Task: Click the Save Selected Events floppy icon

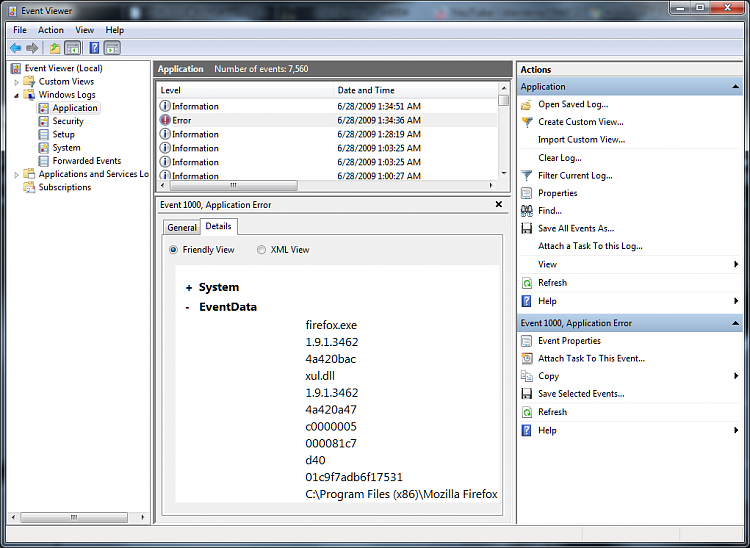Action: pyautogui.click(x=527, y=394)
